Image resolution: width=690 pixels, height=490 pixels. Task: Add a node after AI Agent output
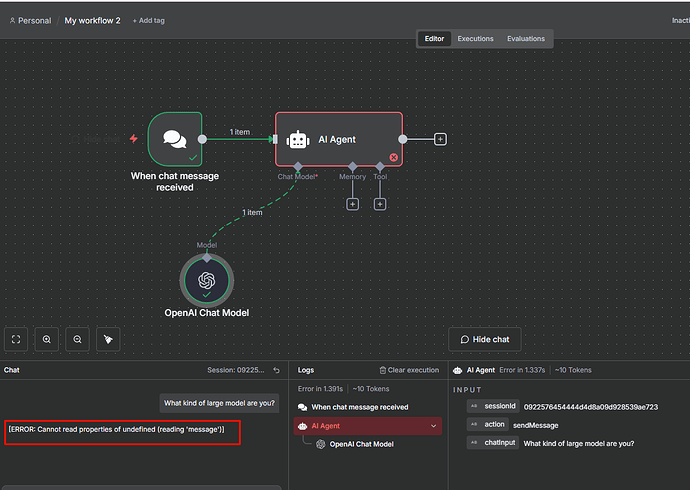(440, 139)
